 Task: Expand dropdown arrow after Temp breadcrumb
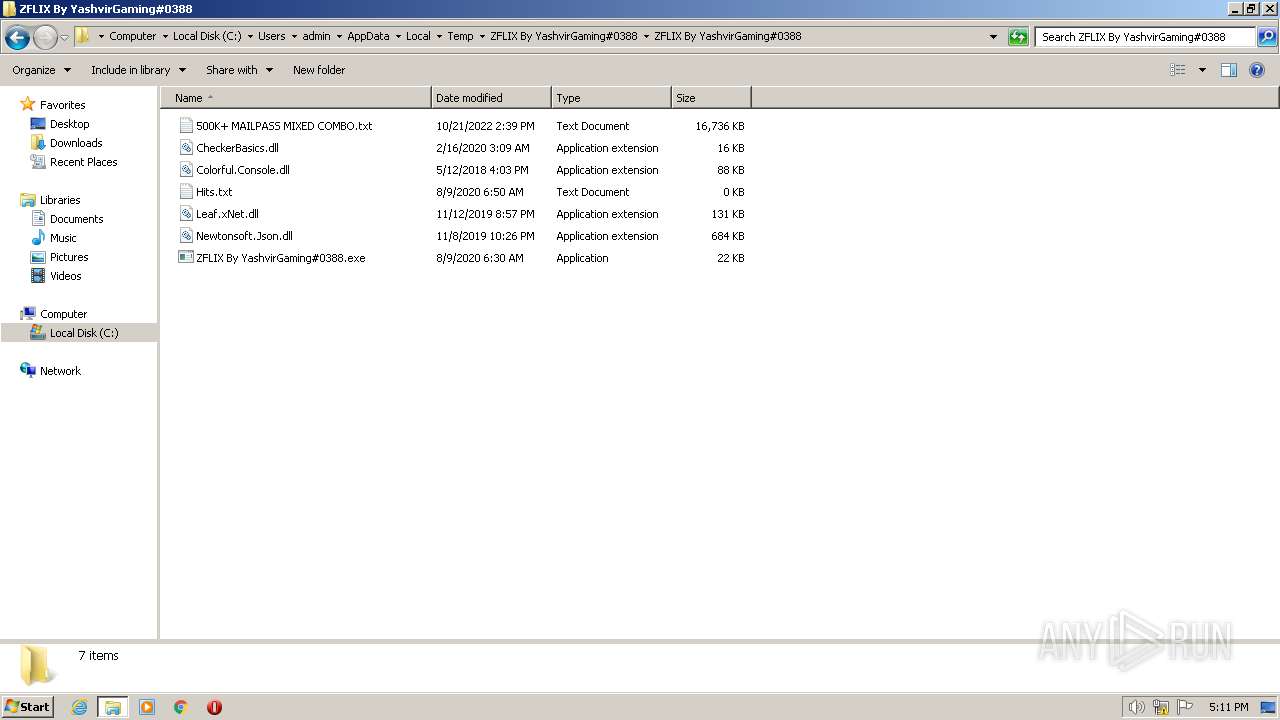482,36
